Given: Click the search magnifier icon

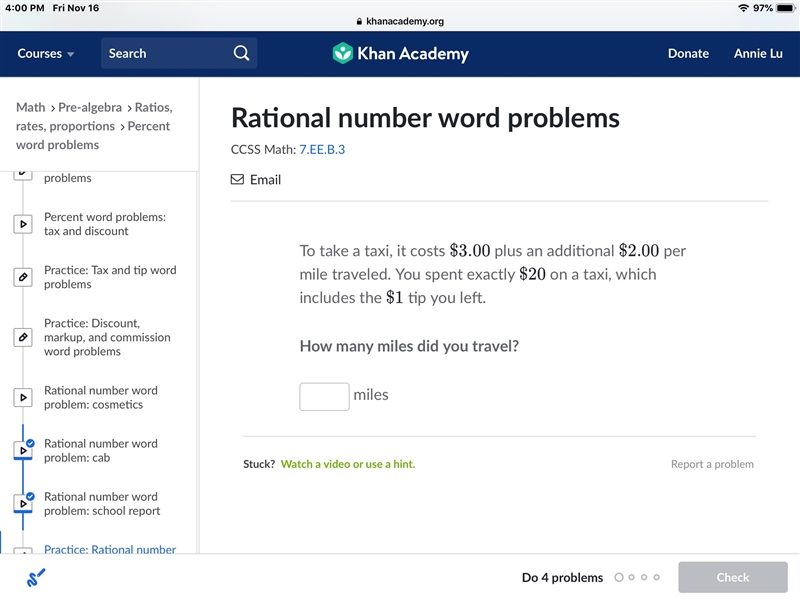Looking at the screenshot, I should point(241,53).
